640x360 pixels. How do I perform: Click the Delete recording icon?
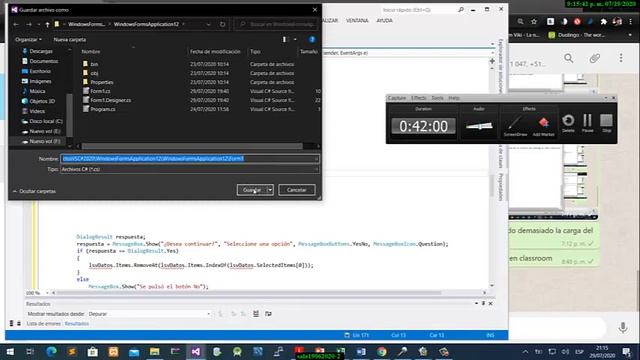tap(568, 123)
